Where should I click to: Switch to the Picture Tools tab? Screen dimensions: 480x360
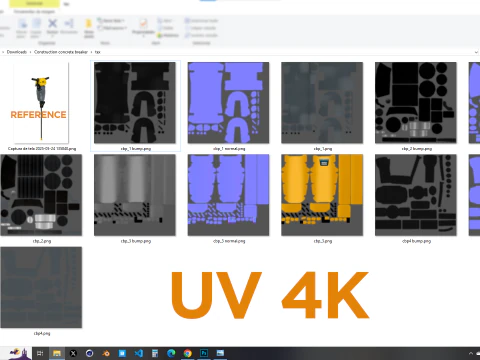tap(34, 11)
